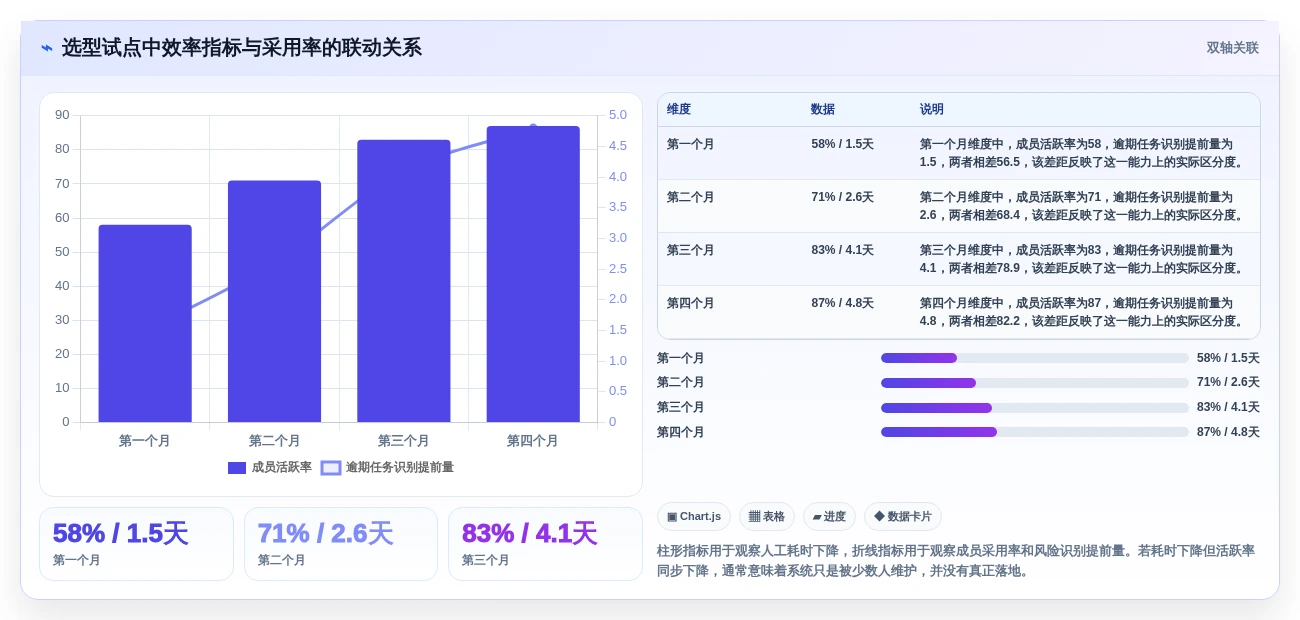Image resolution: width=1300 pixels, height=620 pixels.
Task: Click the 第三个月 bar in the chart
Action: click(404, 281)
